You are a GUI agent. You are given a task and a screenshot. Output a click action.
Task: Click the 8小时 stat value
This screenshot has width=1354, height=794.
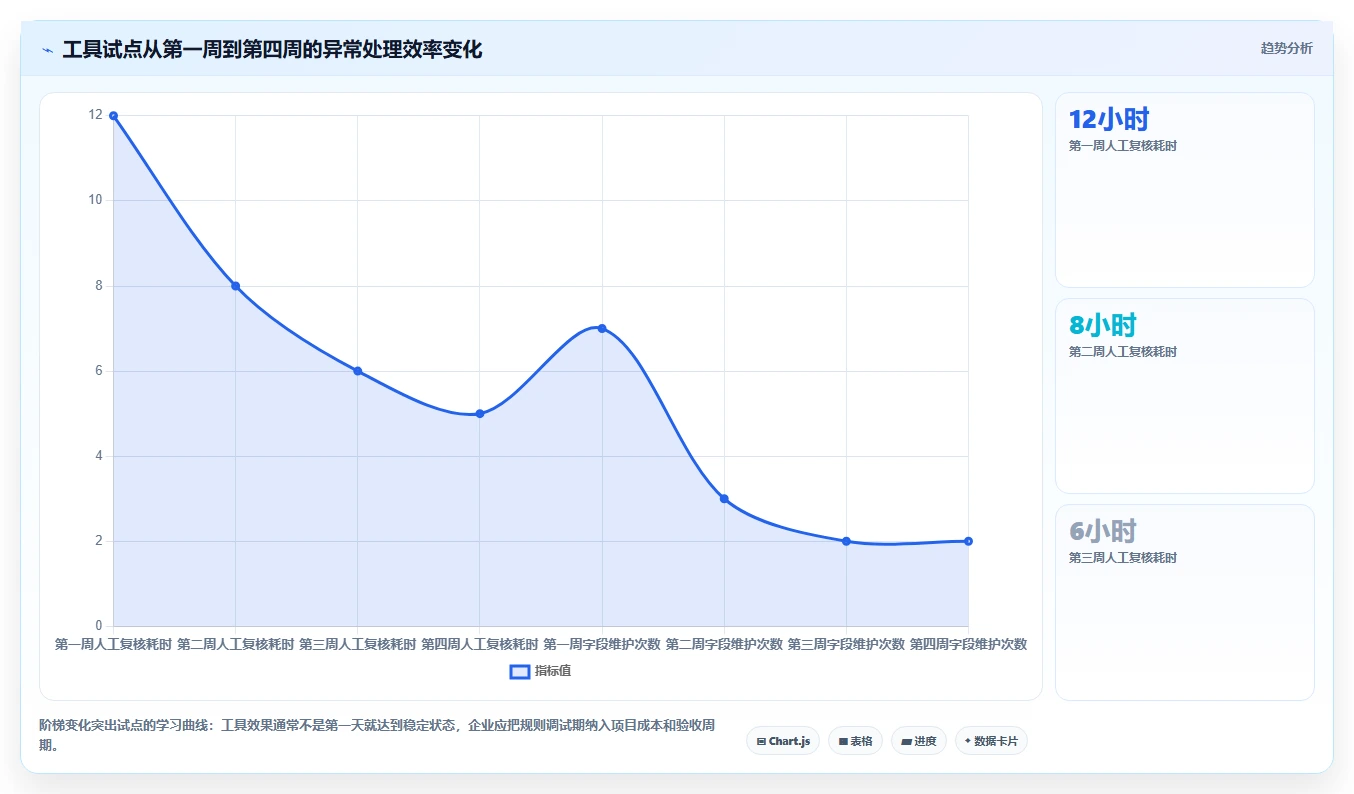(x=1103, y=325)
